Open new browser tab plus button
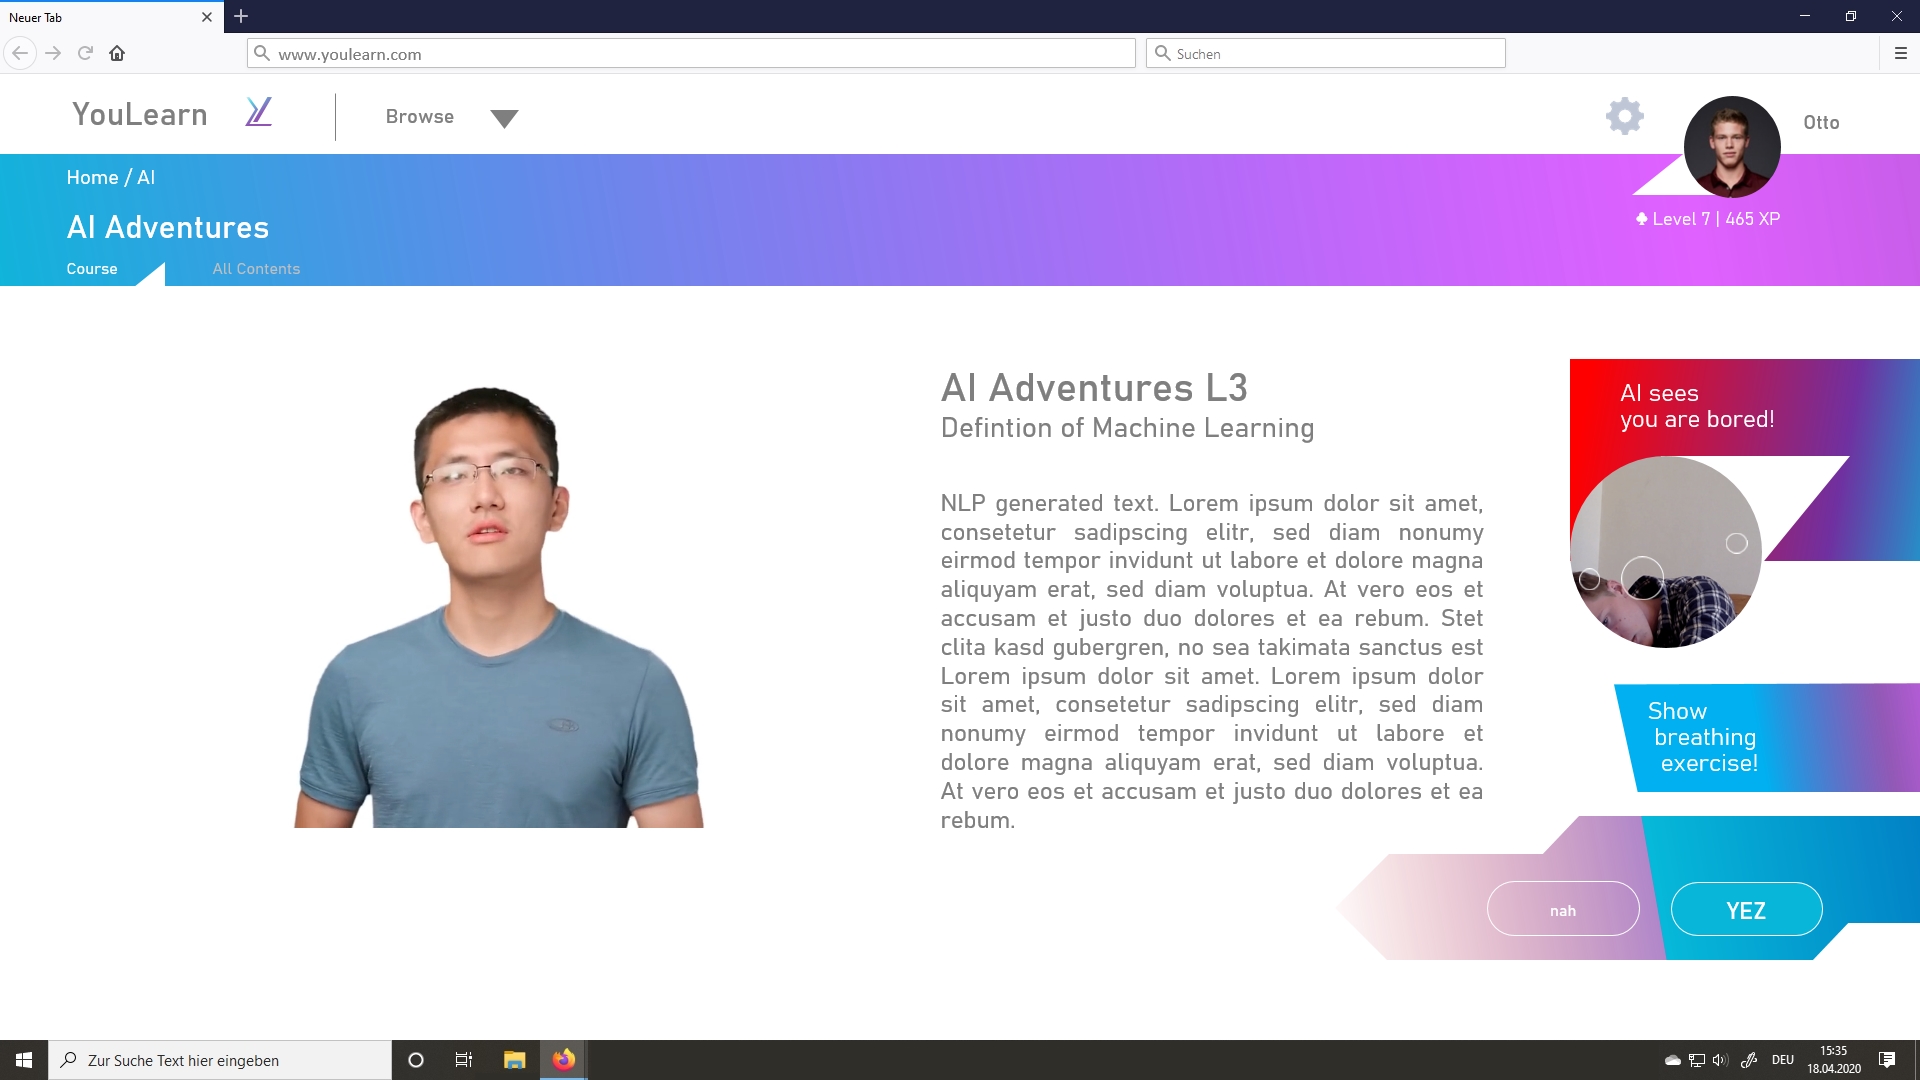This screenshot has width=1920, height=1080. [241, 17]
